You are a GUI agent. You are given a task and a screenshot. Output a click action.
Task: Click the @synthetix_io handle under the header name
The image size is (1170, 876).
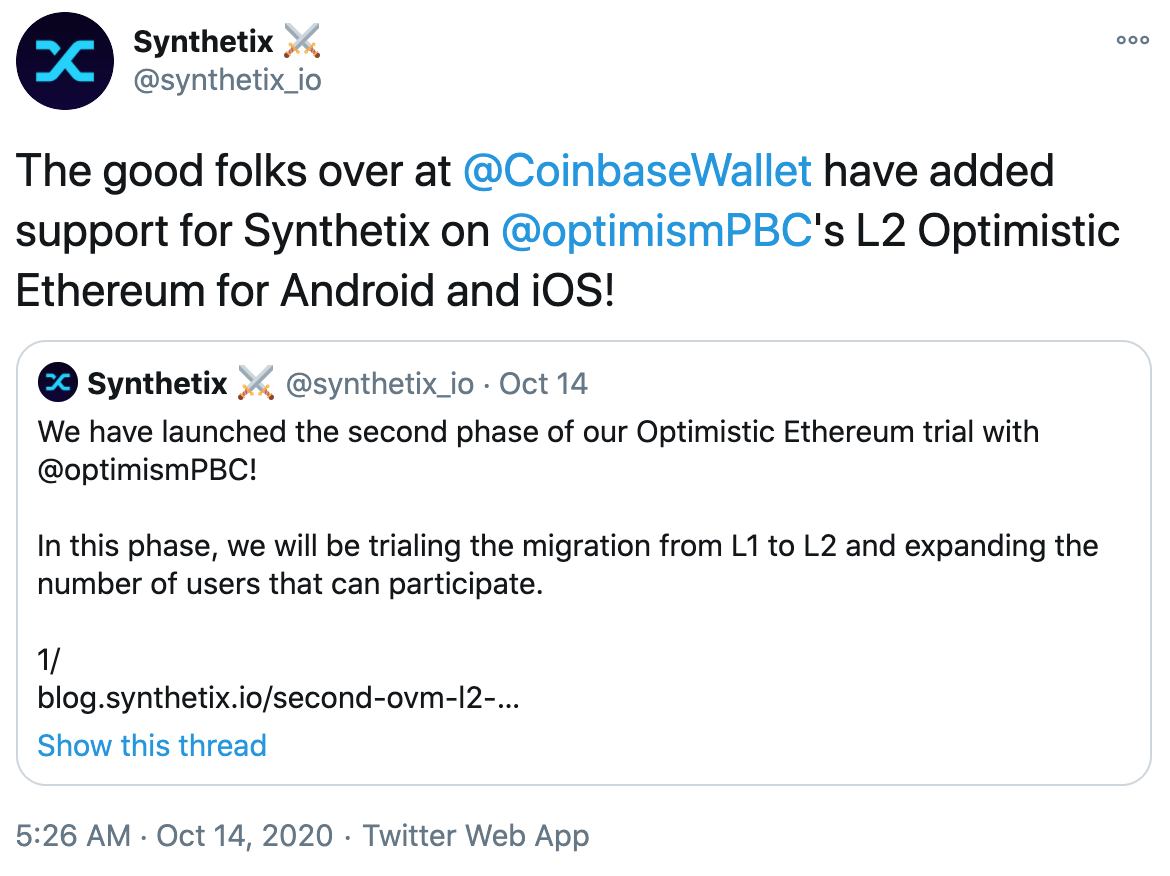point(227,79)
